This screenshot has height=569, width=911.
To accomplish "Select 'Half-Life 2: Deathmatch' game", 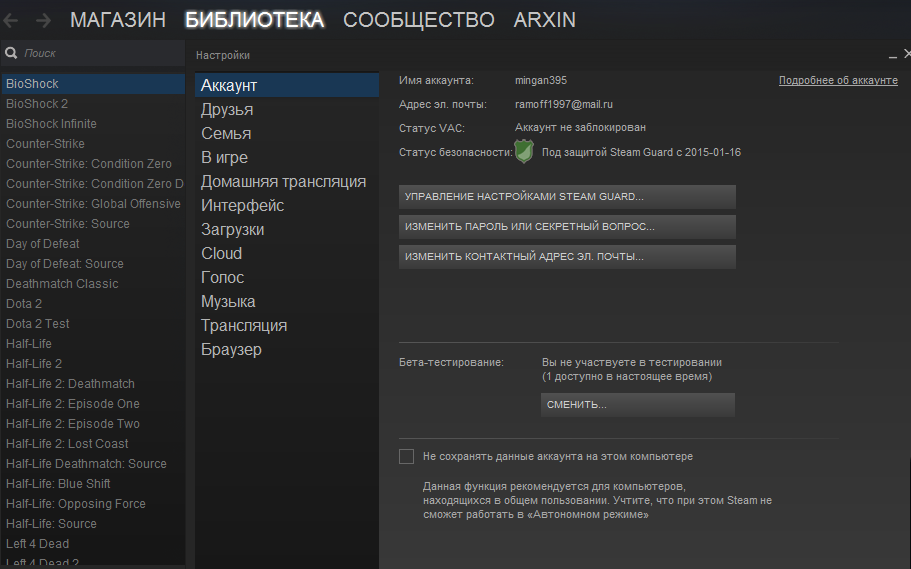I will pyautogui.click(x=93, y=384).
